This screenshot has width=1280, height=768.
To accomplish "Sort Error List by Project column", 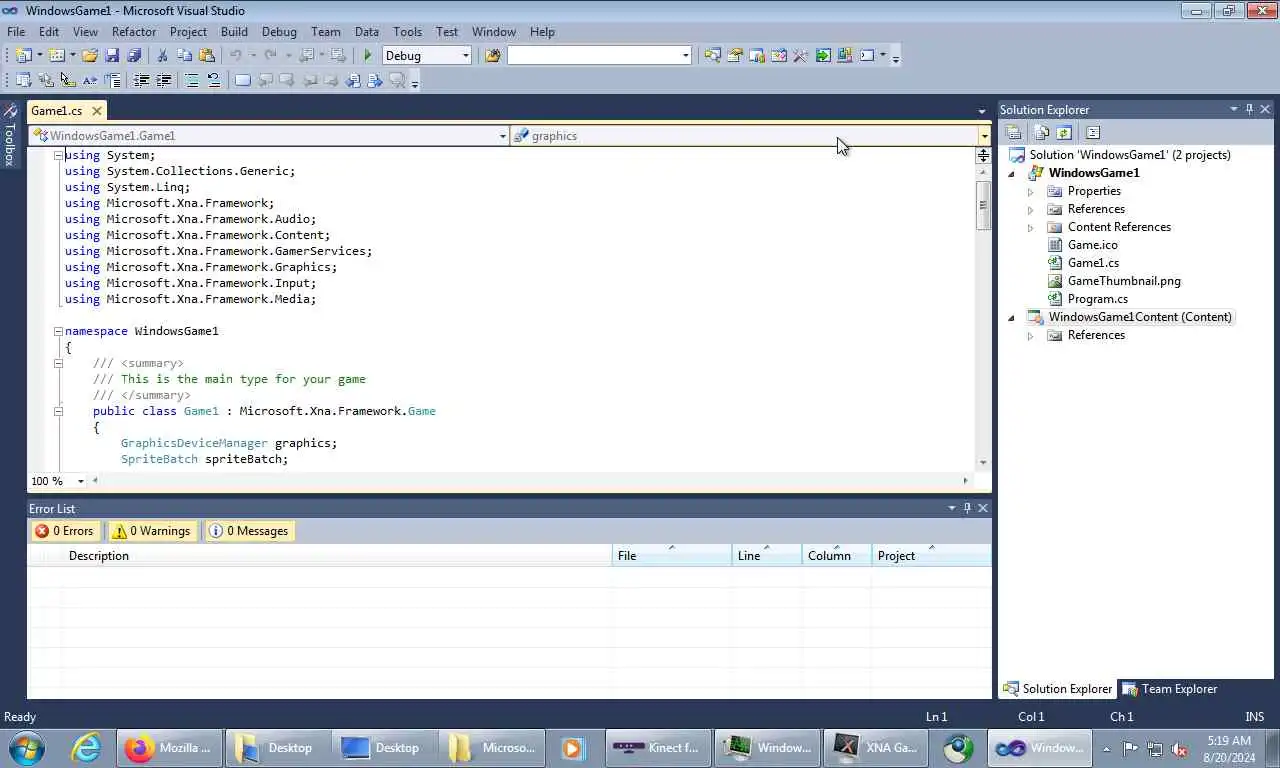I will pyautogui.click(x=931, y=556).
